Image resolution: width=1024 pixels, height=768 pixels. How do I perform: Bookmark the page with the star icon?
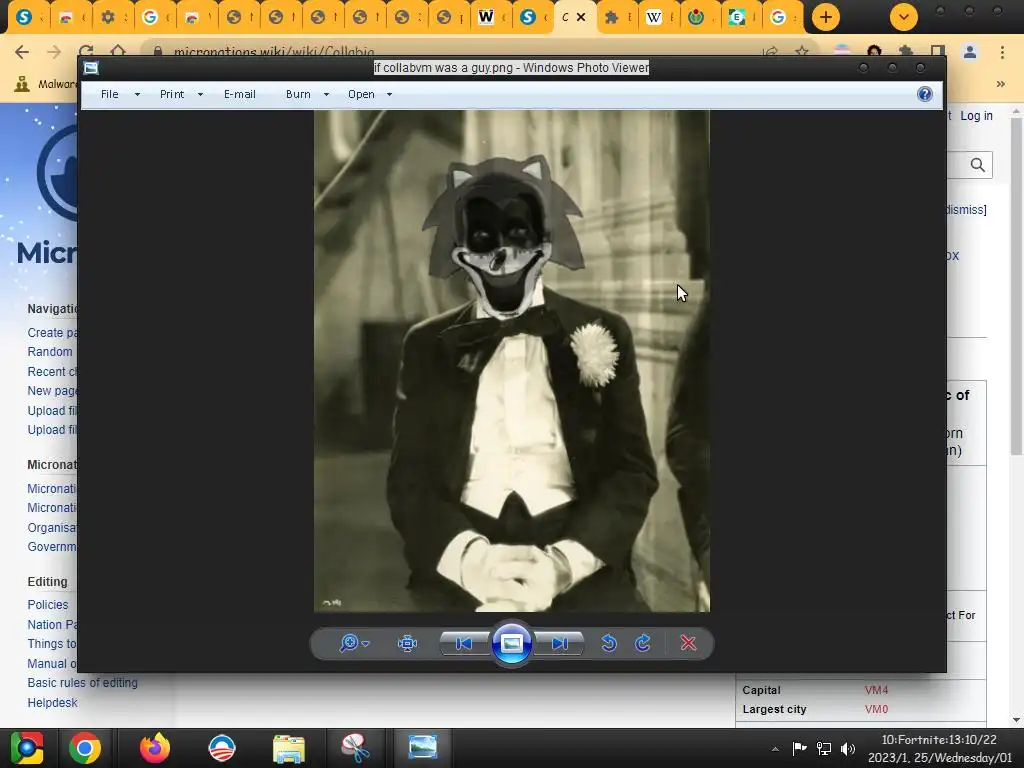pyautogui.click(x=802, y=52)
